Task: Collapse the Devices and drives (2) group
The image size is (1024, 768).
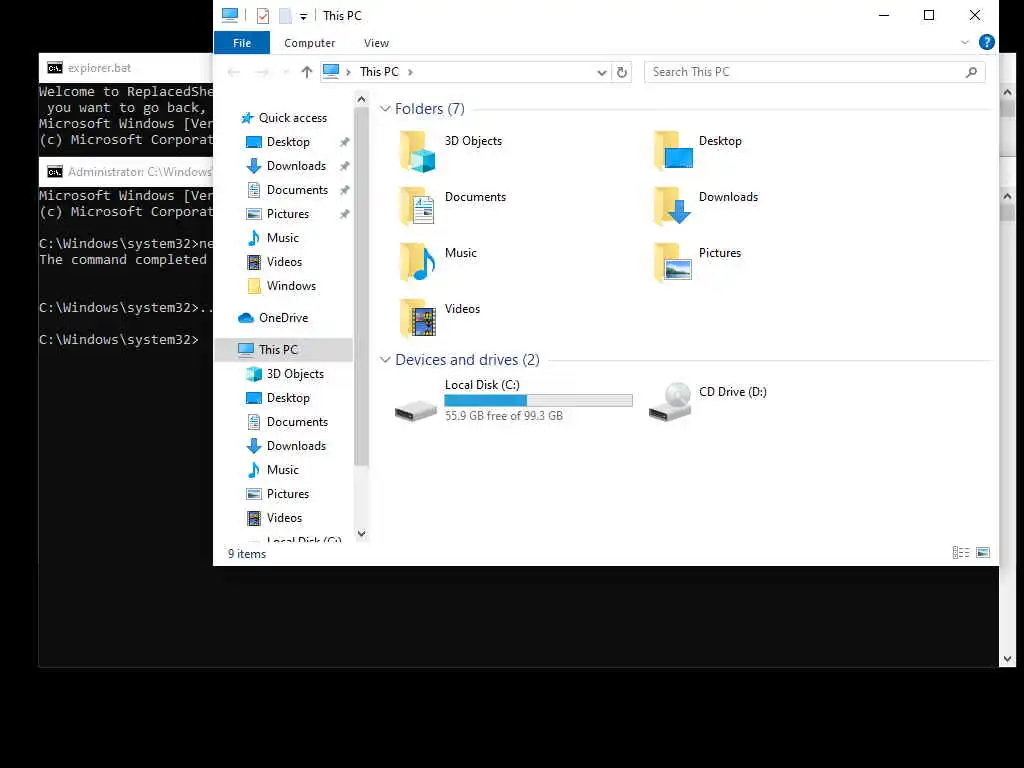Action: [385, 360]
